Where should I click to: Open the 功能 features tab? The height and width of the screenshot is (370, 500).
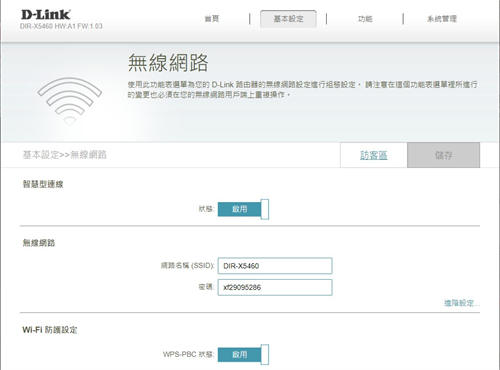pyautogui.click(x=365, y=19)
